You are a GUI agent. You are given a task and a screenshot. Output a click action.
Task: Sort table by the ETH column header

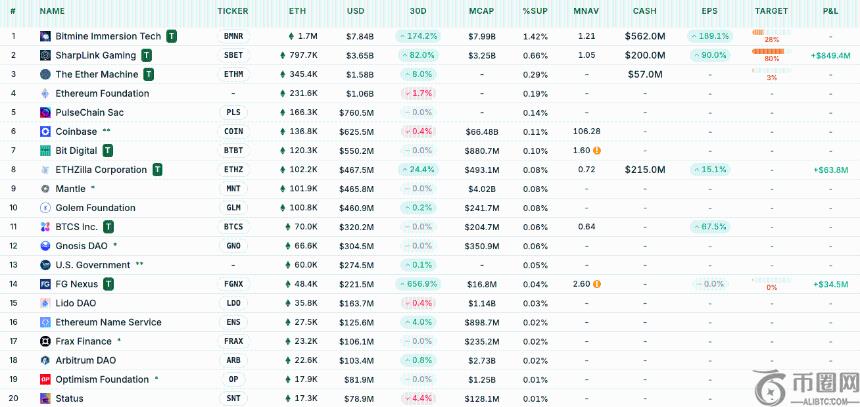click(297, 11)
